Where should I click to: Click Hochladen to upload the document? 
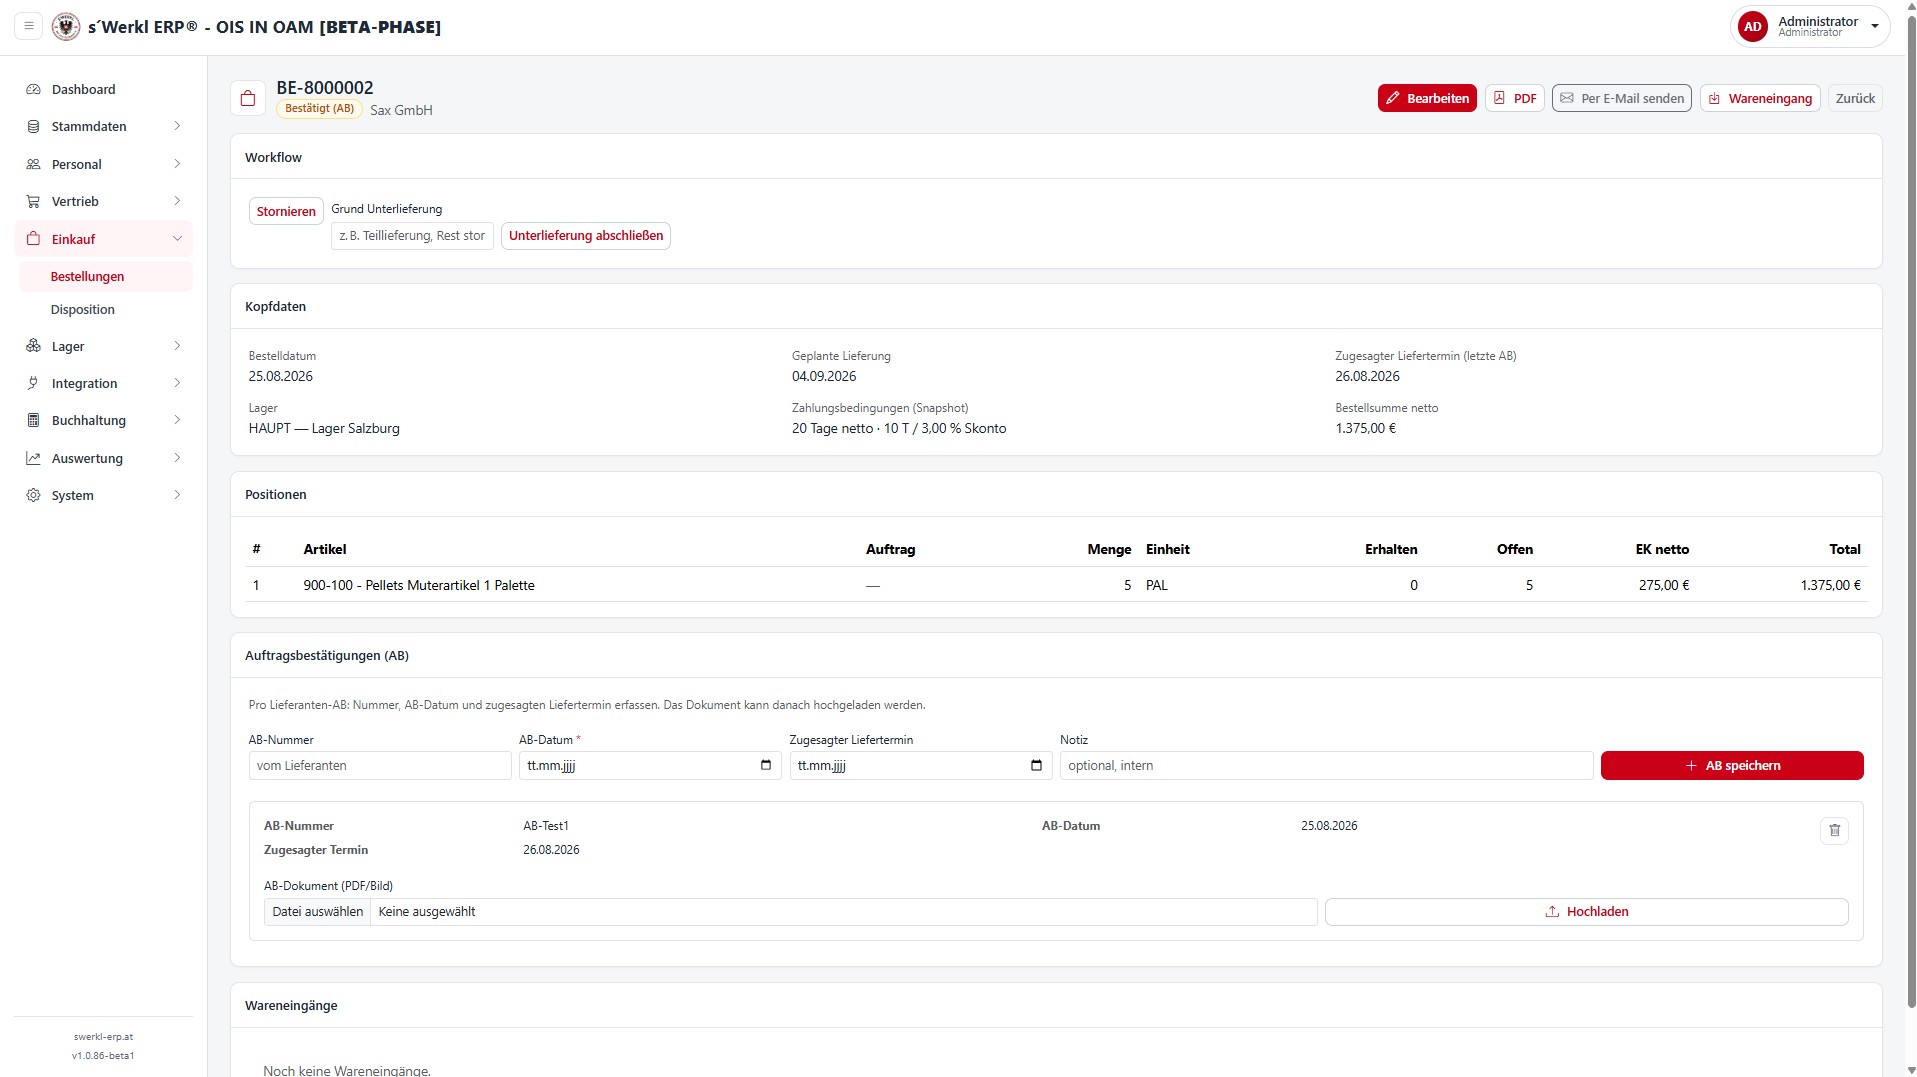coord(1586,912)
